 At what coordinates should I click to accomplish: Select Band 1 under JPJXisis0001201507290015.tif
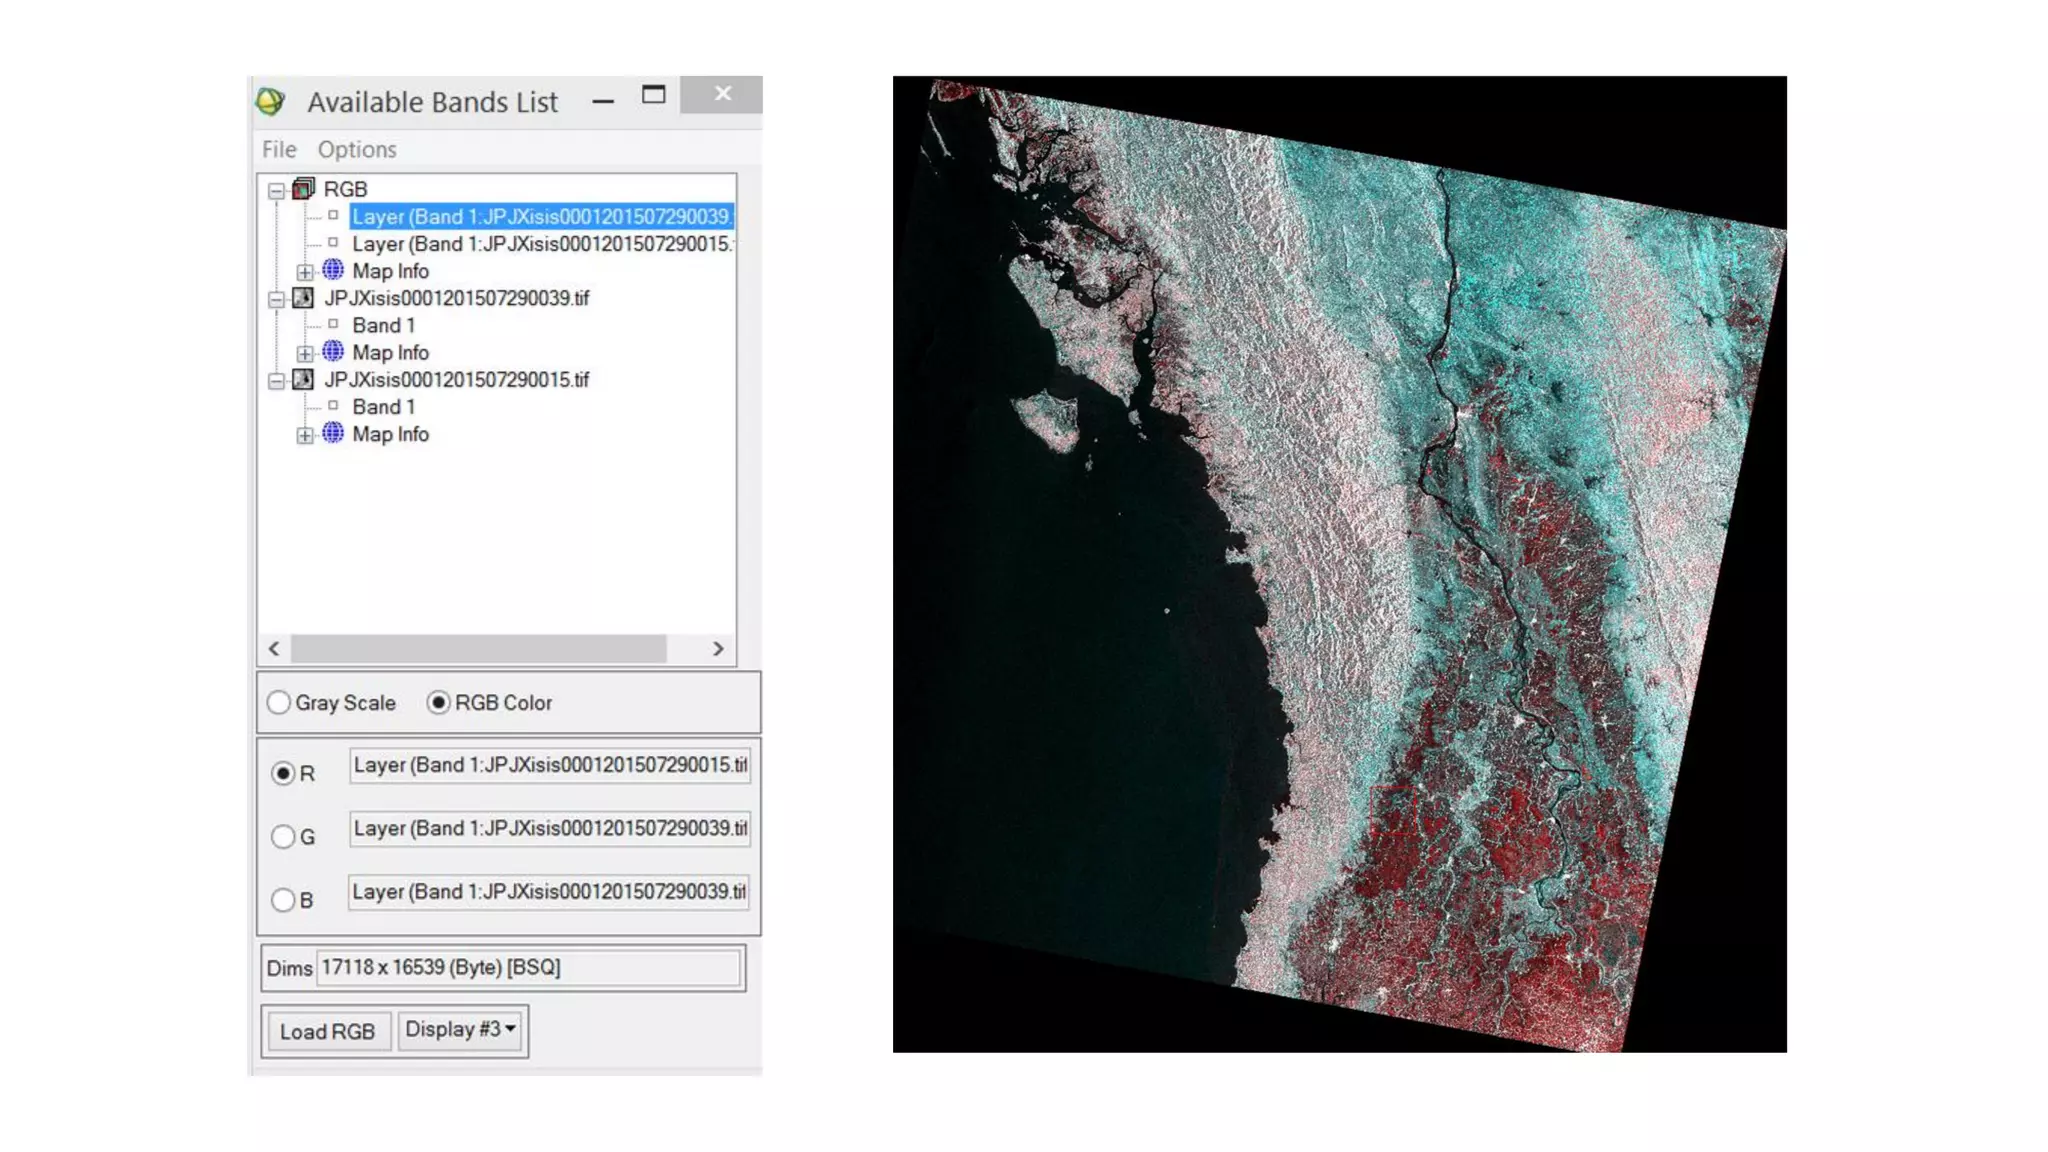[383, 407]
